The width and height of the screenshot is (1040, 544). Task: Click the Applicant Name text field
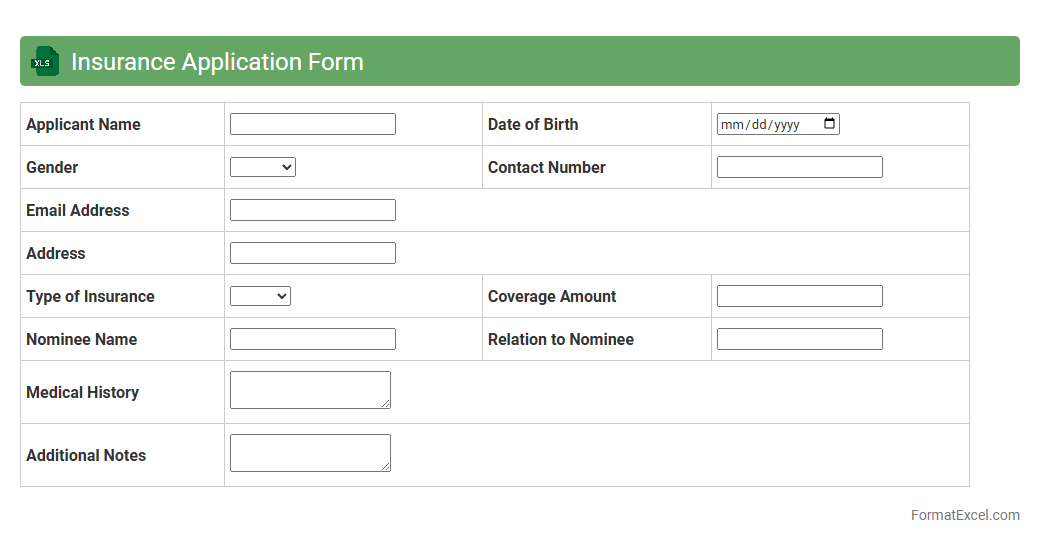[312, 124]
